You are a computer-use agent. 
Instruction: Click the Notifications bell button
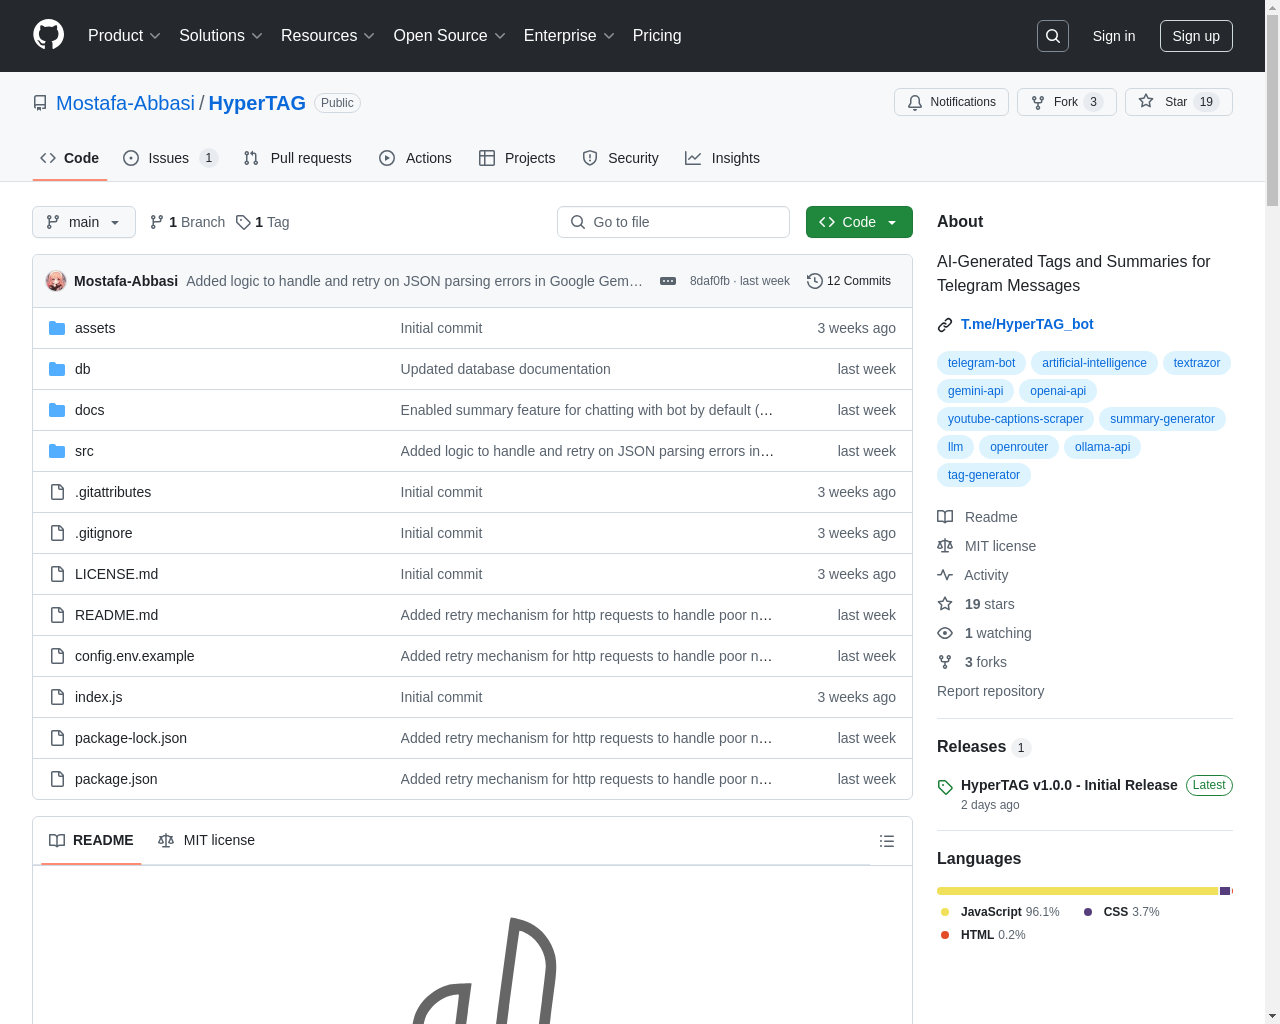(x=951, y=102)
